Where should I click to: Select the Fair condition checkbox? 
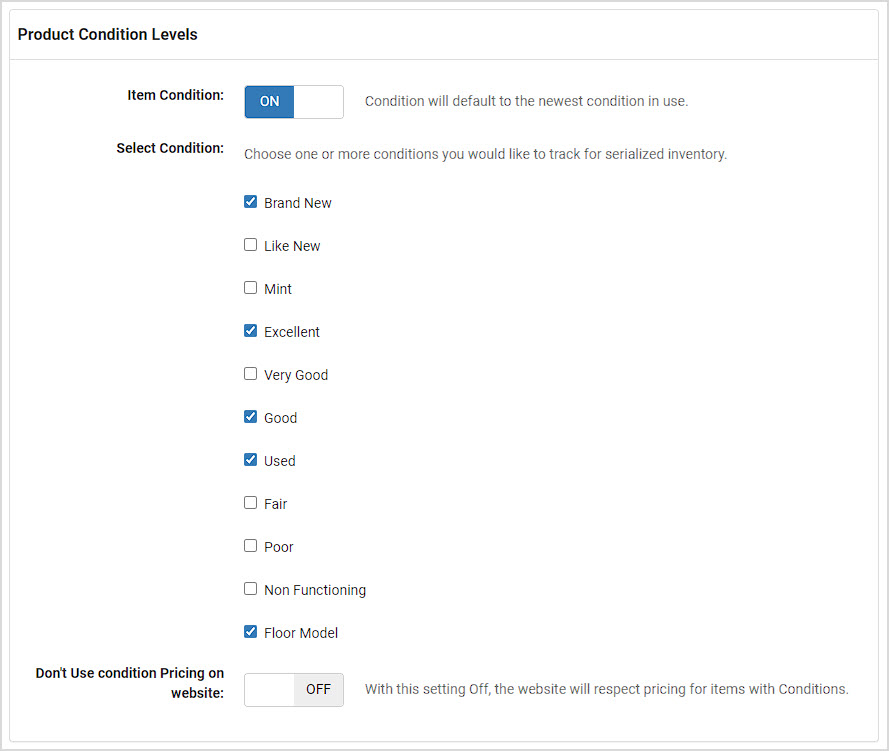tap(251, 503)
